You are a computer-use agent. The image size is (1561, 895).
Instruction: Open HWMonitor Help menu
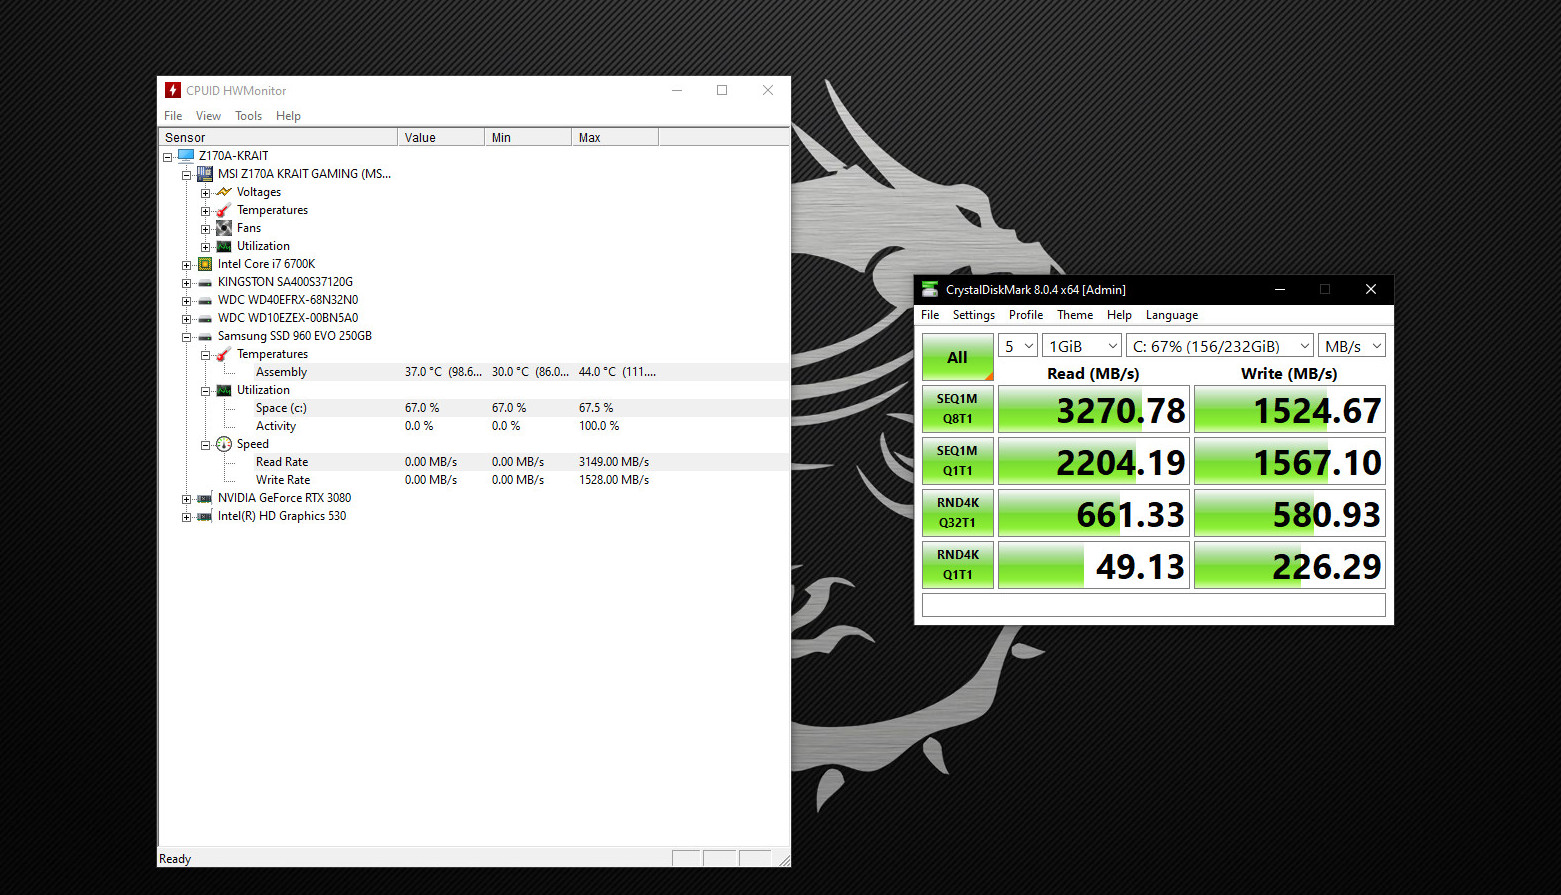tap(288, 116)
